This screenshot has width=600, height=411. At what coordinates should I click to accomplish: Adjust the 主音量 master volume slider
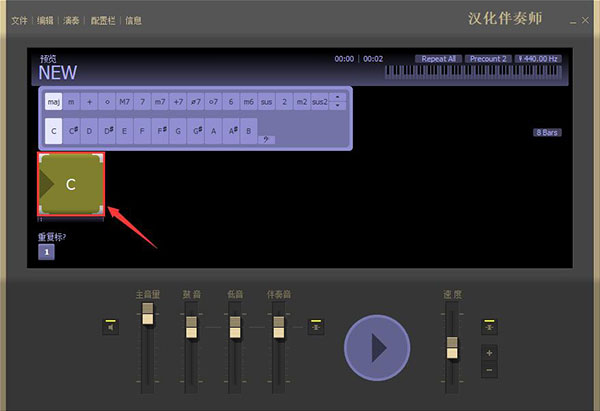148,314
